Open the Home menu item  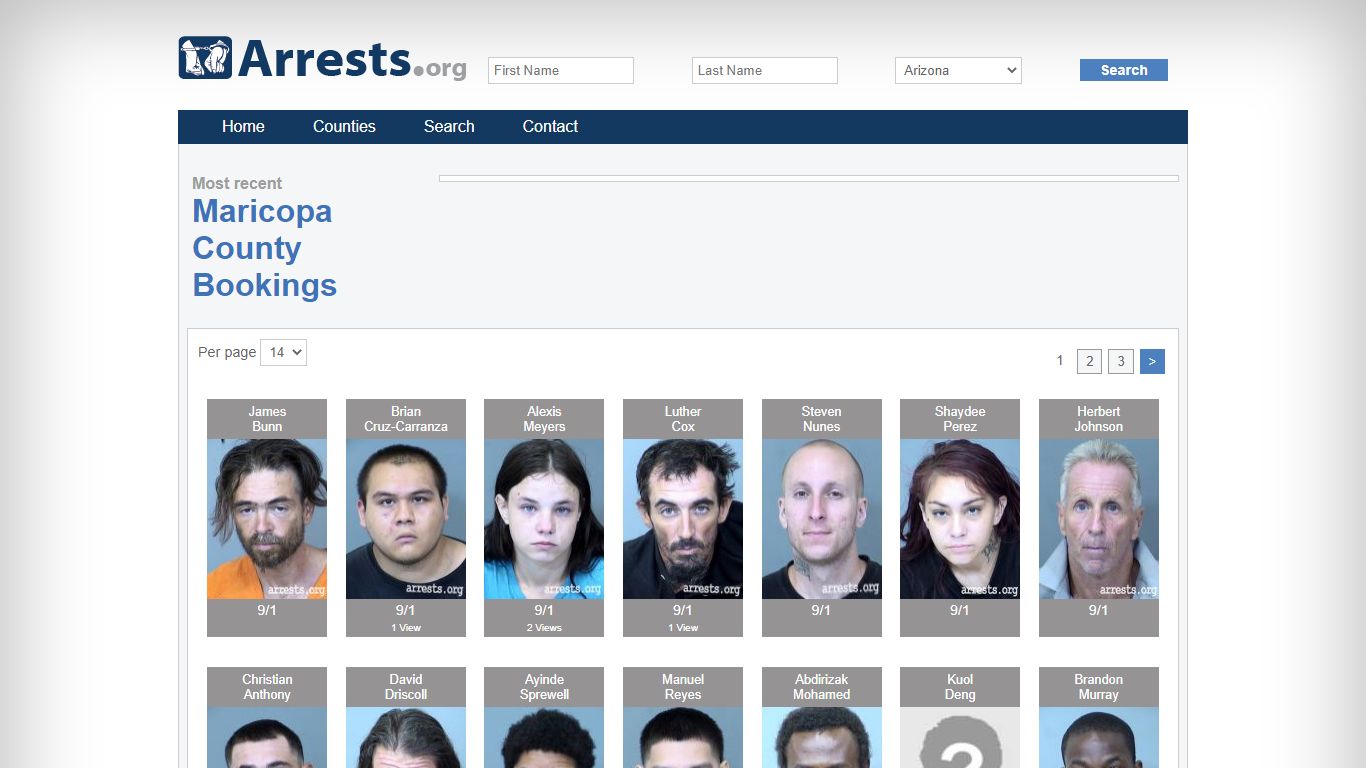(x=243, y=126)
